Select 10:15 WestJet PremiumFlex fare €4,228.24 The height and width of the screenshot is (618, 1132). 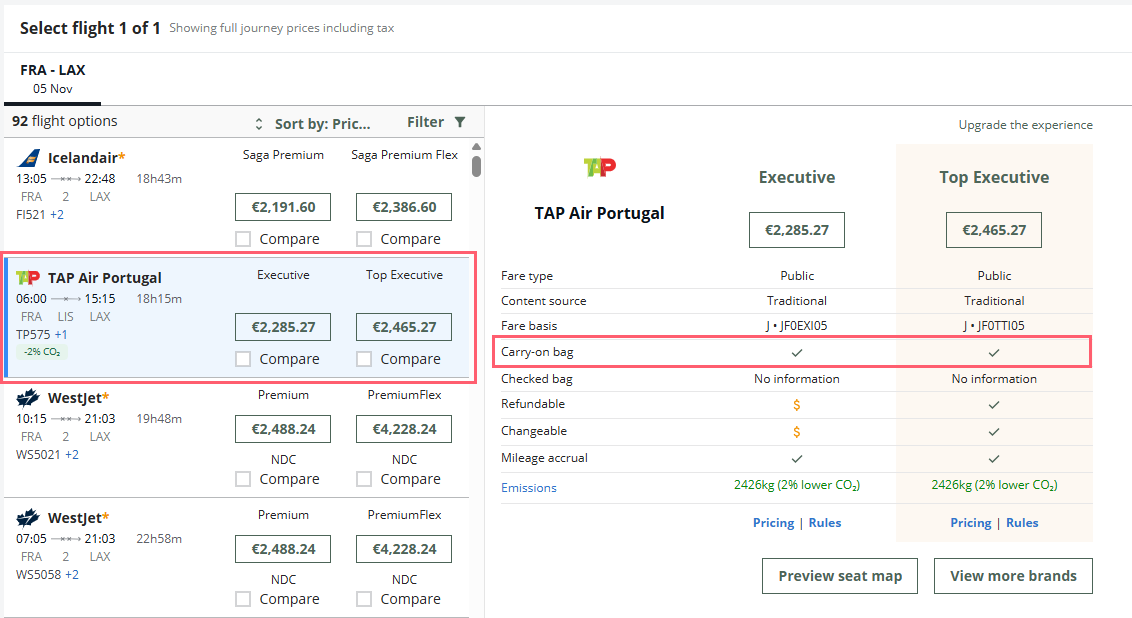(x=404, y=429)
